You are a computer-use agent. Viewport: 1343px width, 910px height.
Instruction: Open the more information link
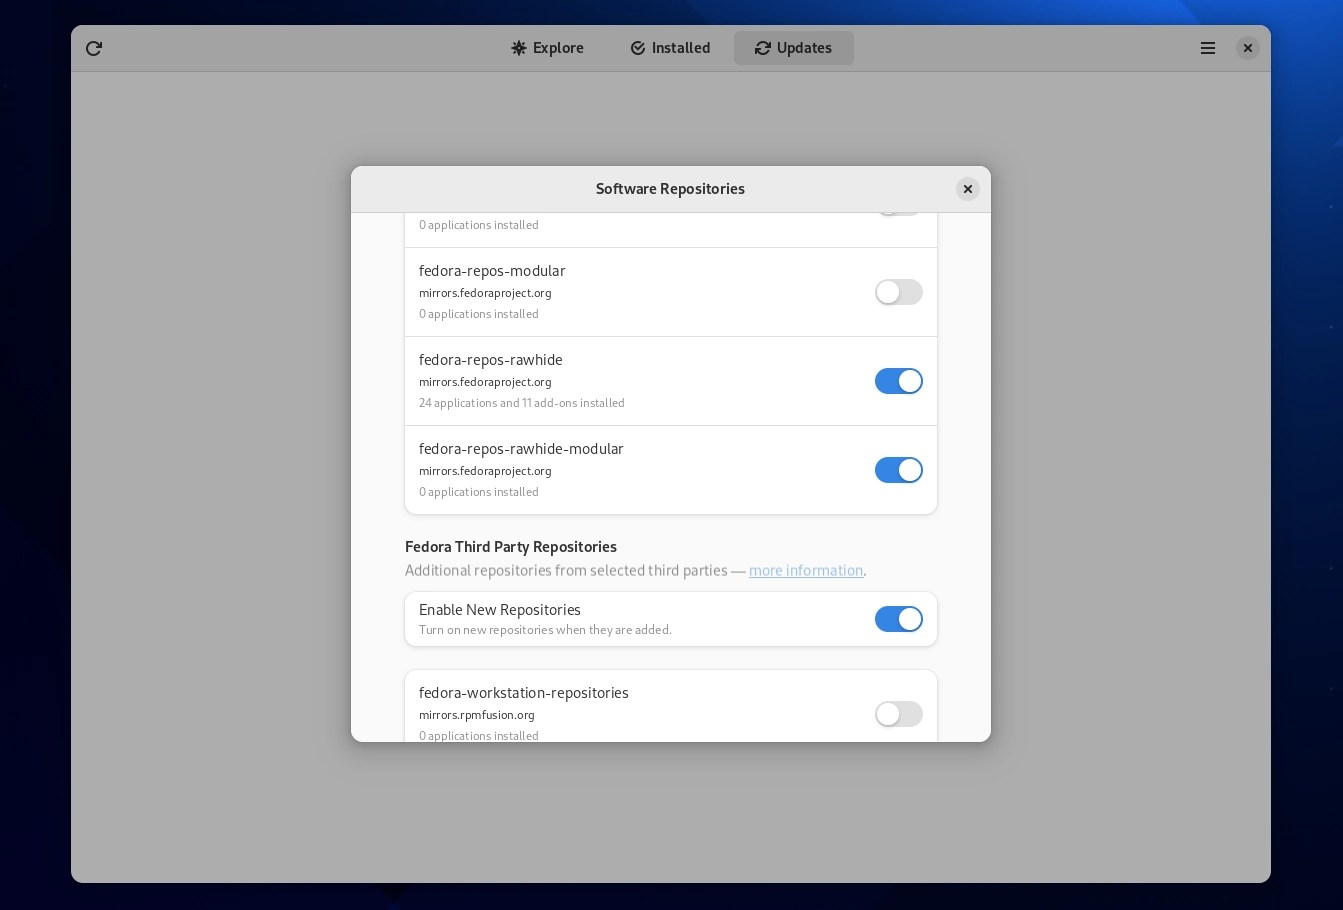point(806,570)
